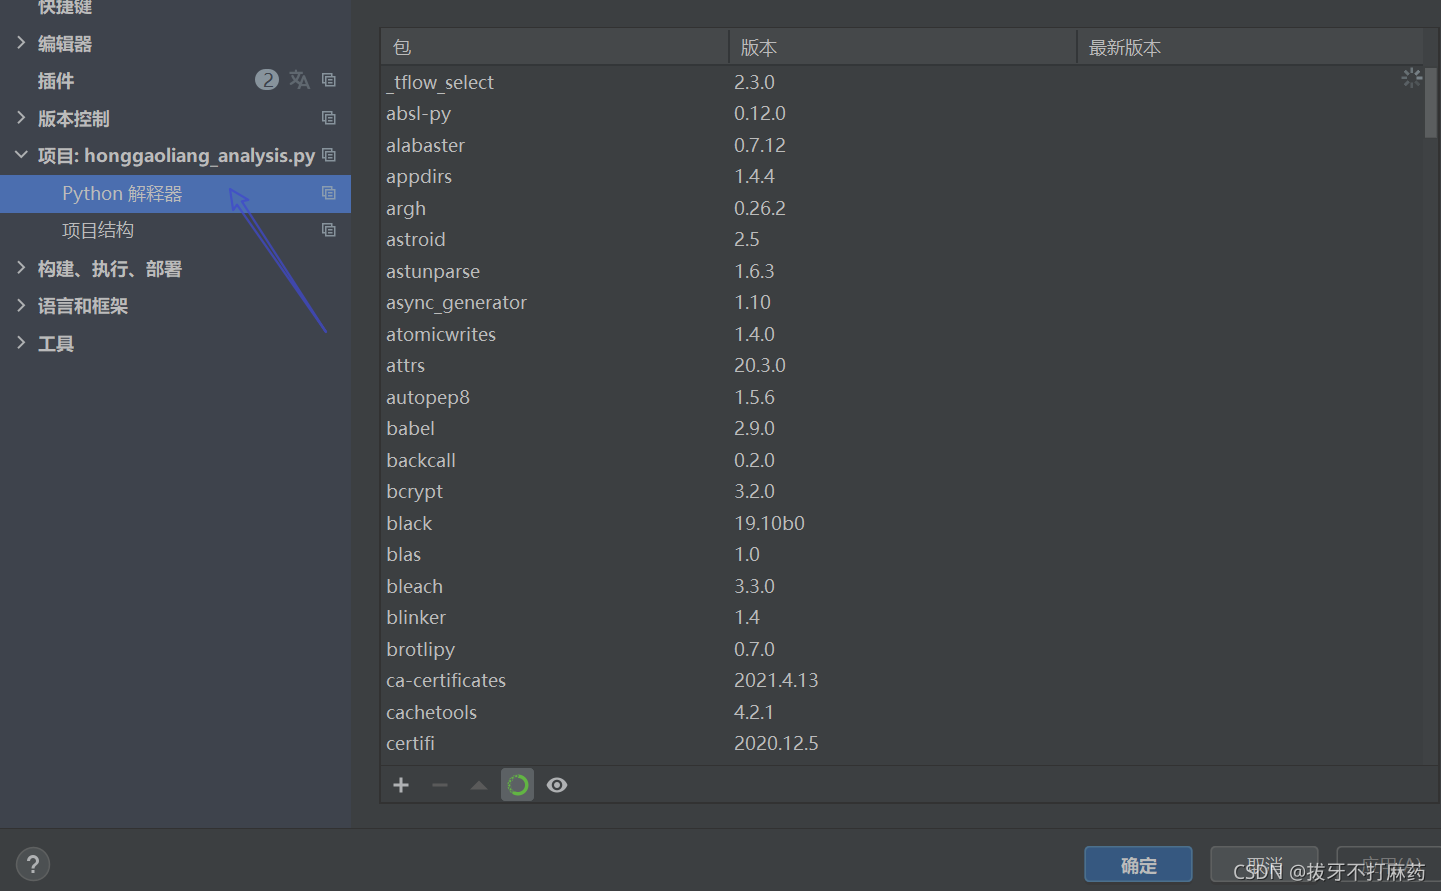Screen dimensions: 1441x891
Task: Open help via the question mark icon
Action: (x=32, y=863)
